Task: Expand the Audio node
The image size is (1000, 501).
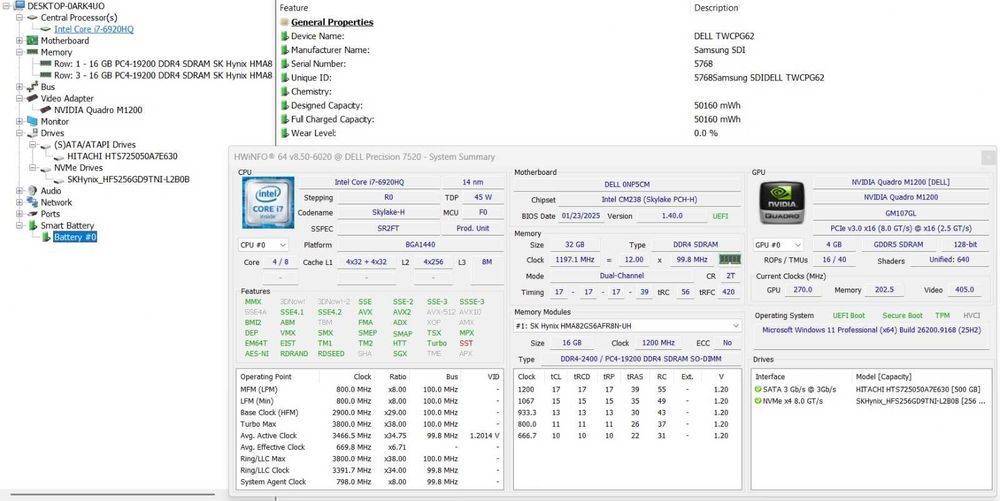Action: tap(19, 191)
